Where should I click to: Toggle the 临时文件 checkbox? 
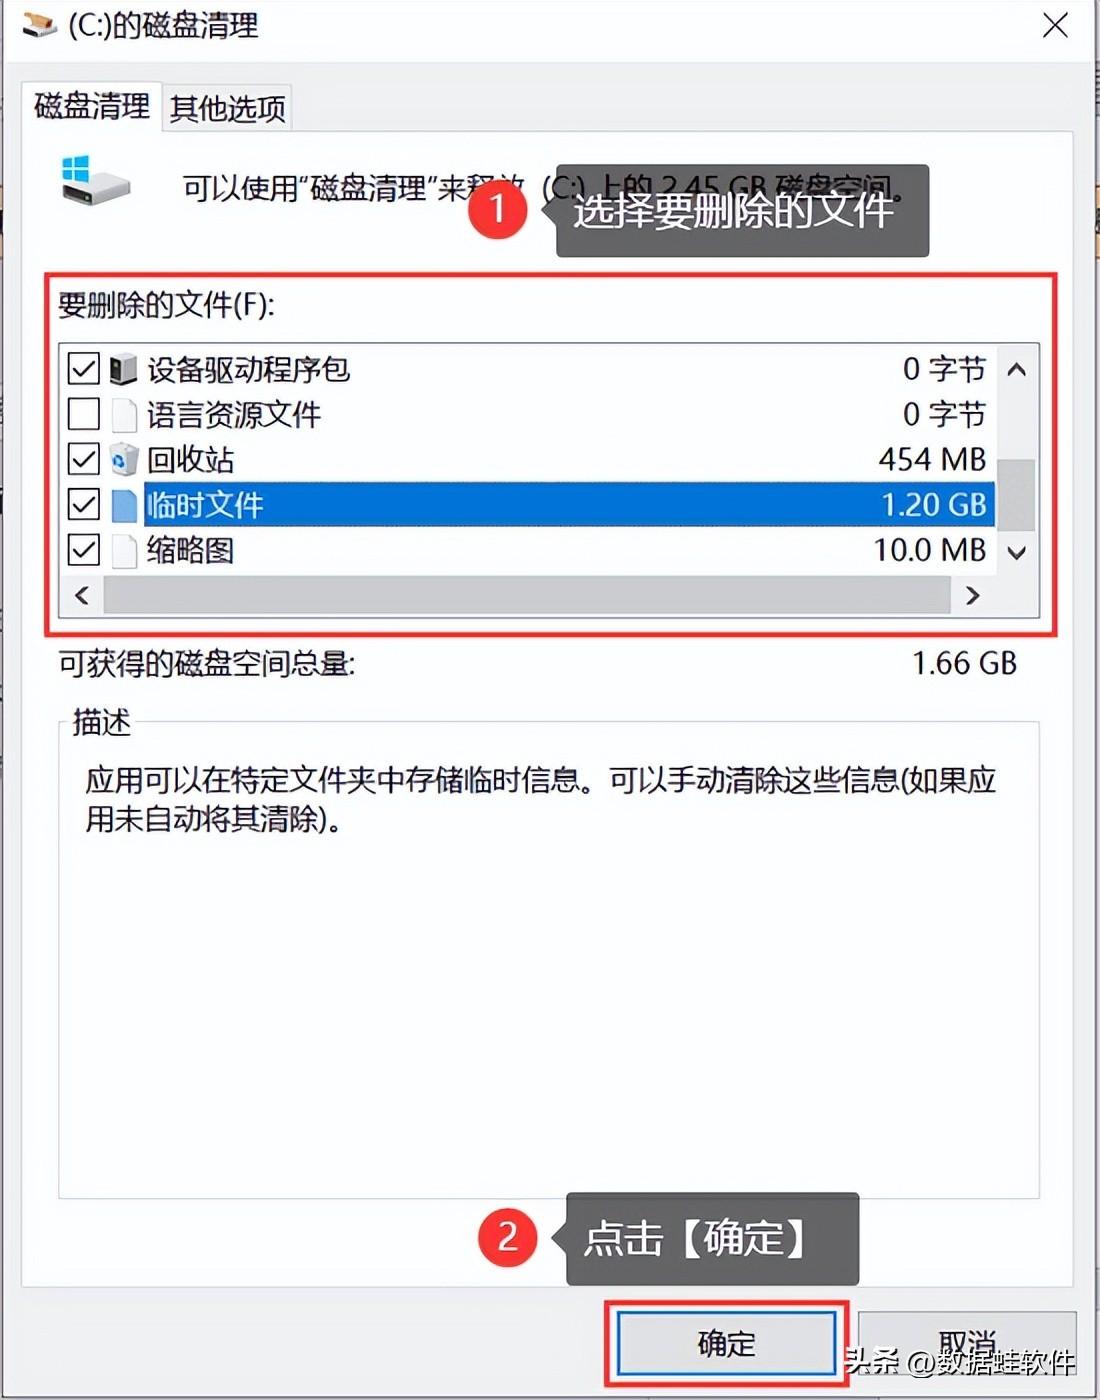click(x=83, y=504)
